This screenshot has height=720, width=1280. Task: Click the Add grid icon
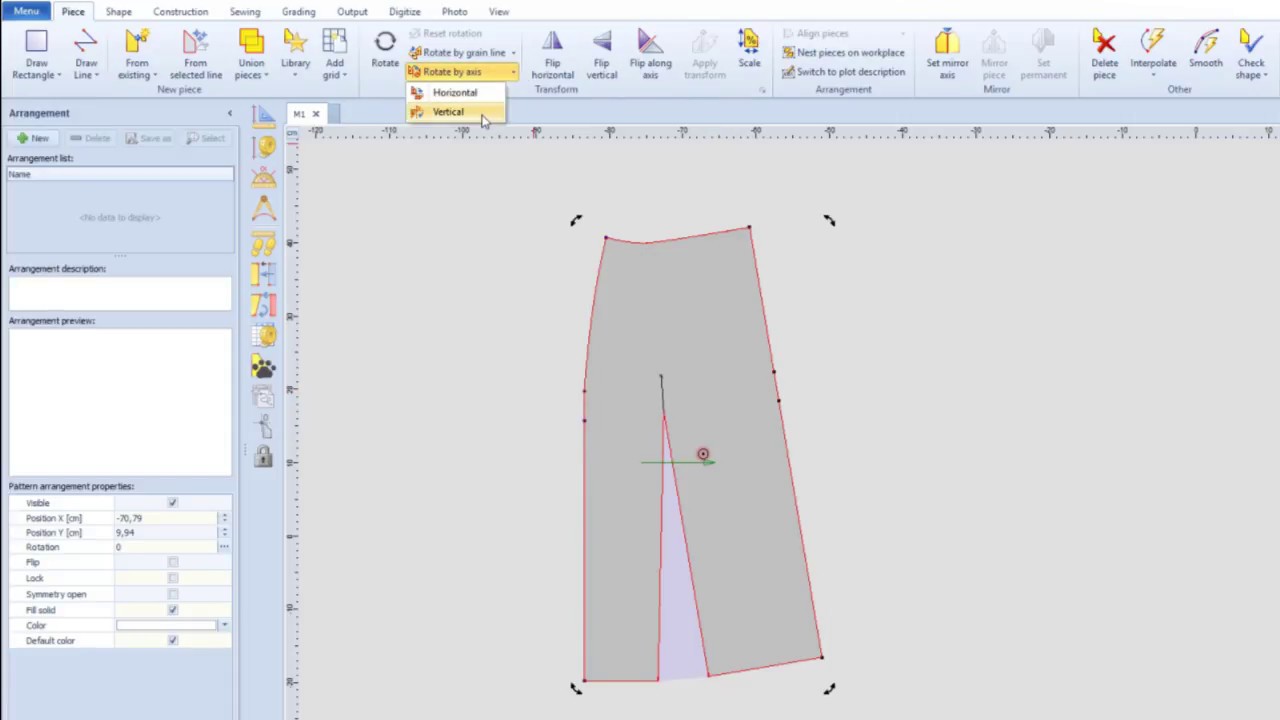(x=334, y=42)
